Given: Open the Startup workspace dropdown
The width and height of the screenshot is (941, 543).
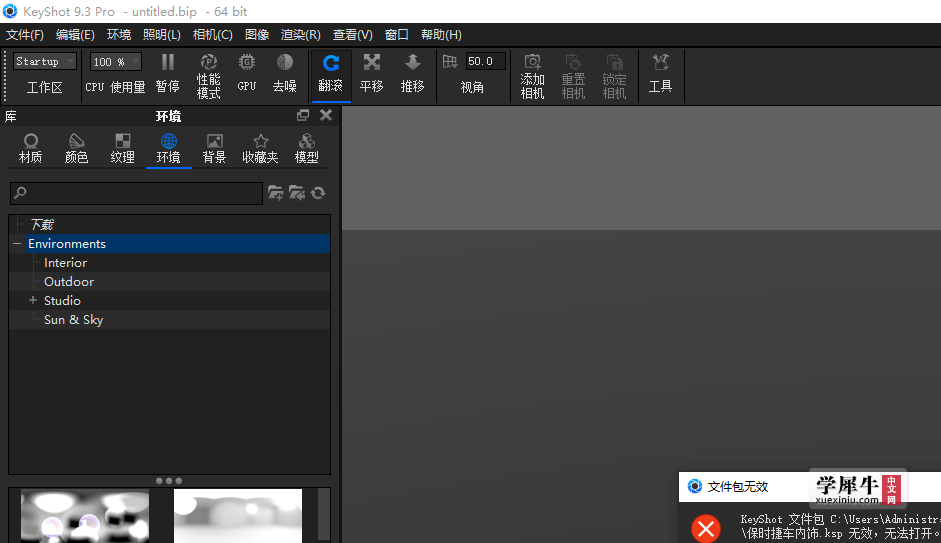Looking at the screenshot, I should [x=45, y=61].
